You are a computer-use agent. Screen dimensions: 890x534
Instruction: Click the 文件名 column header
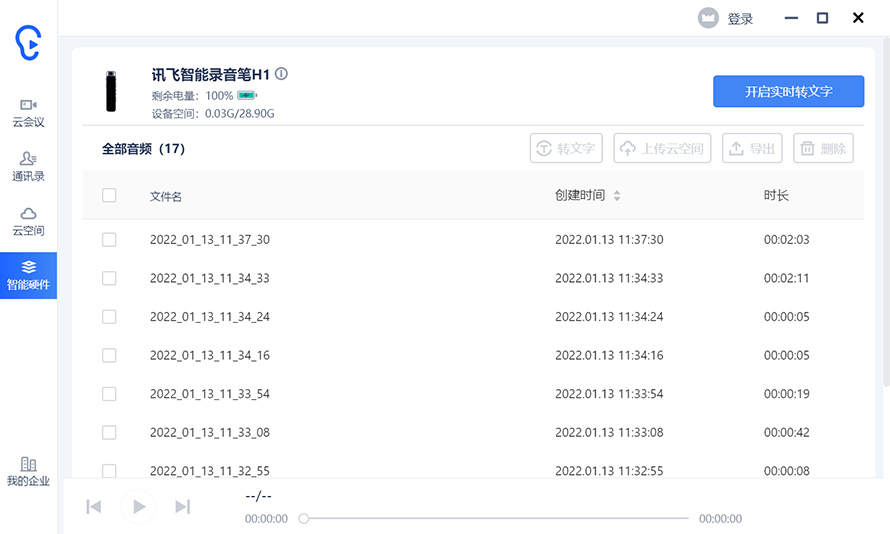click(x=166, y=196)
